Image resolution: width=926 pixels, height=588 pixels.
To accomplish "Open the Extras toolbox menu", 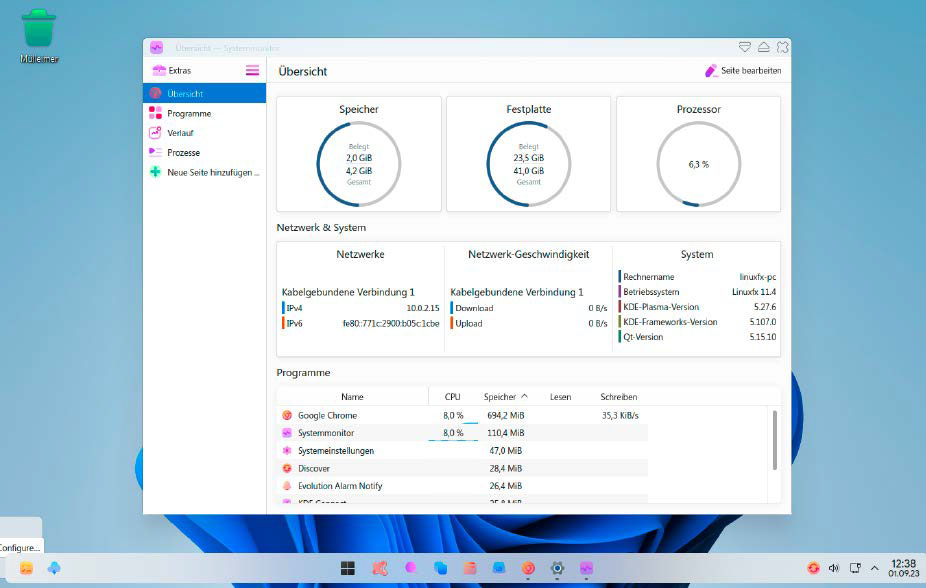I will [172, 71].
